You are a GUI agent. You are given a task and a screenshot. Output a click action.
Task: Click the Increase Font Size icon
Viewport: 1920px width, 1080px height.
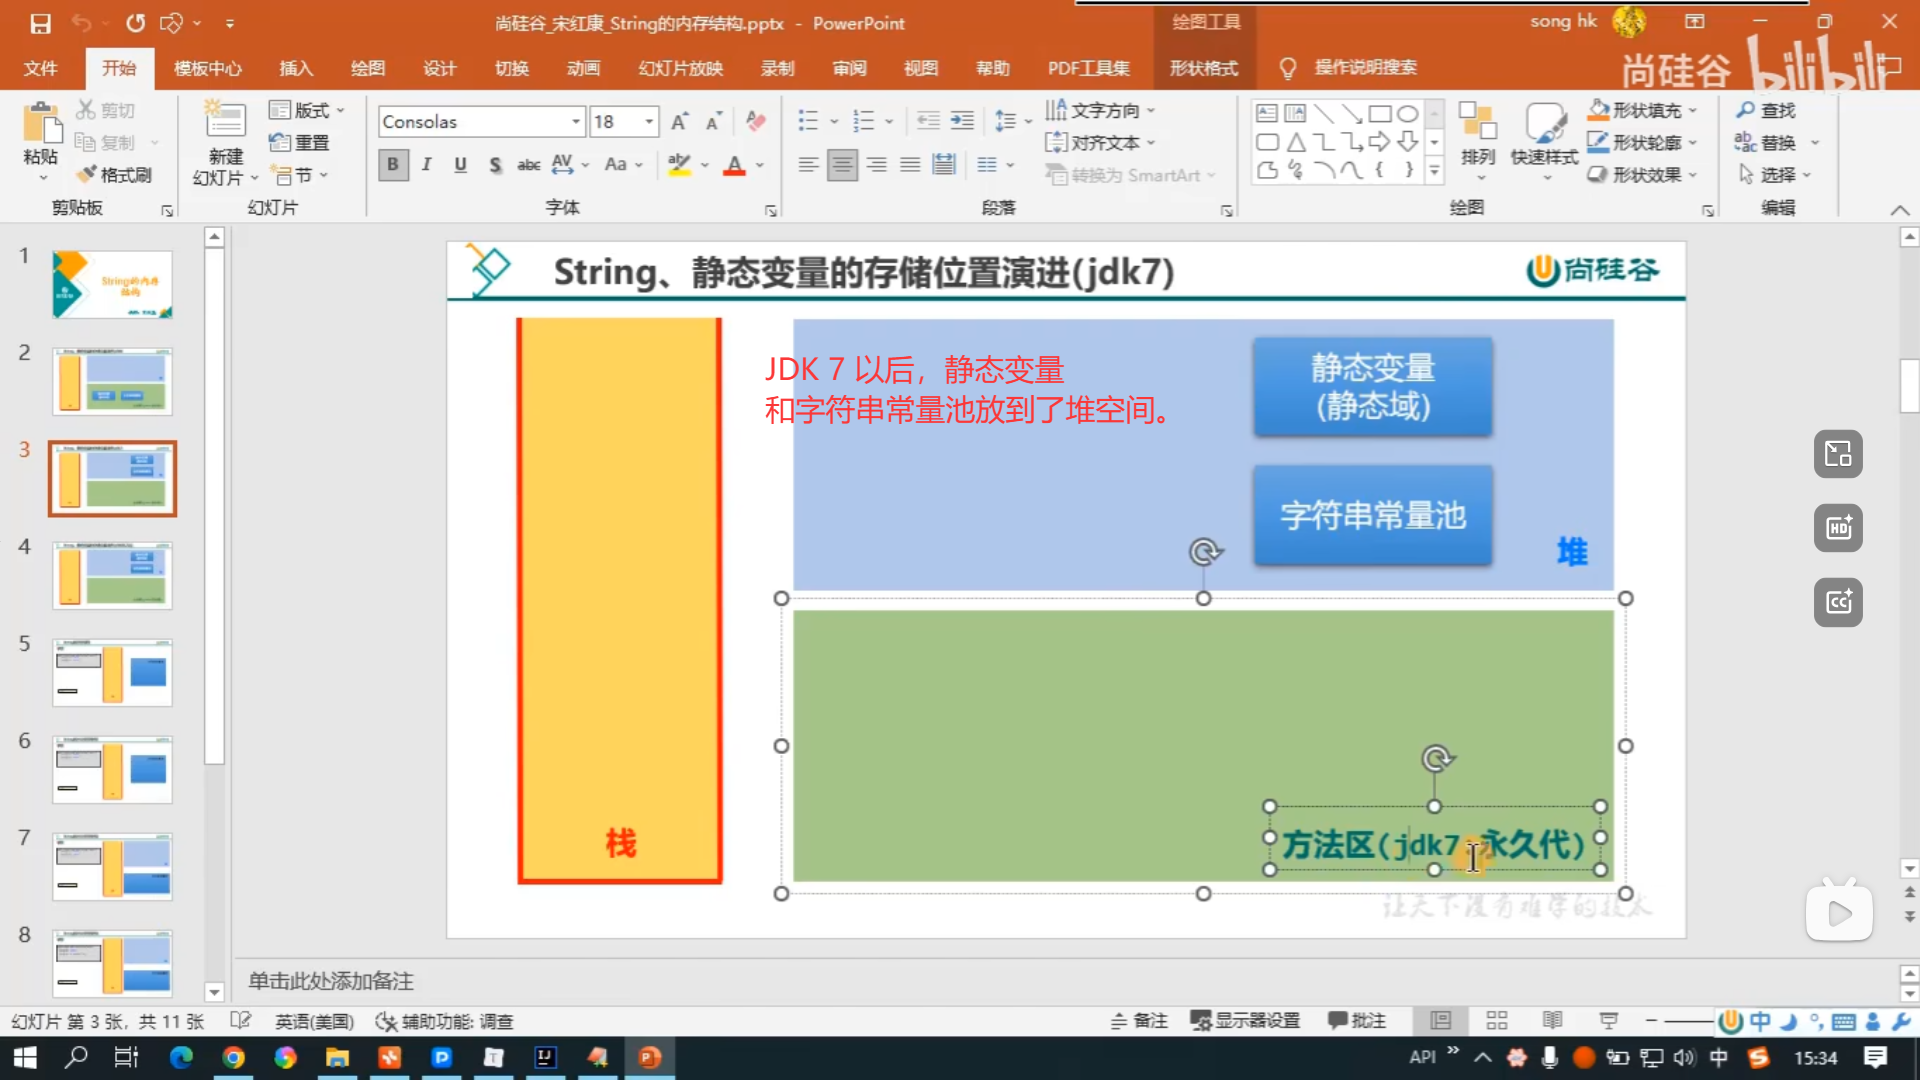point(679,122)
